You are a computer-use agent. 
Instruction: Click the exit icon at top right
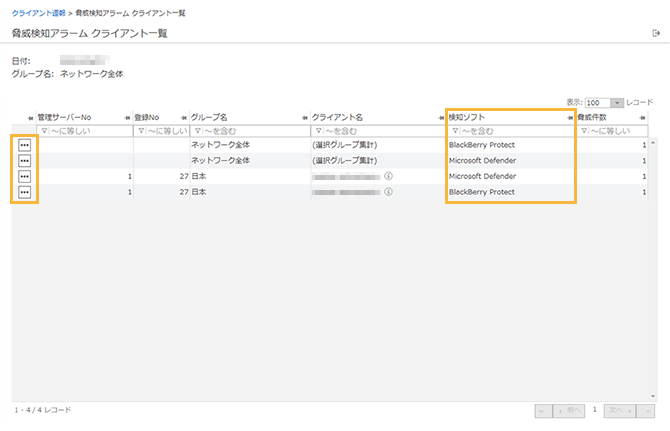point(655,33)
